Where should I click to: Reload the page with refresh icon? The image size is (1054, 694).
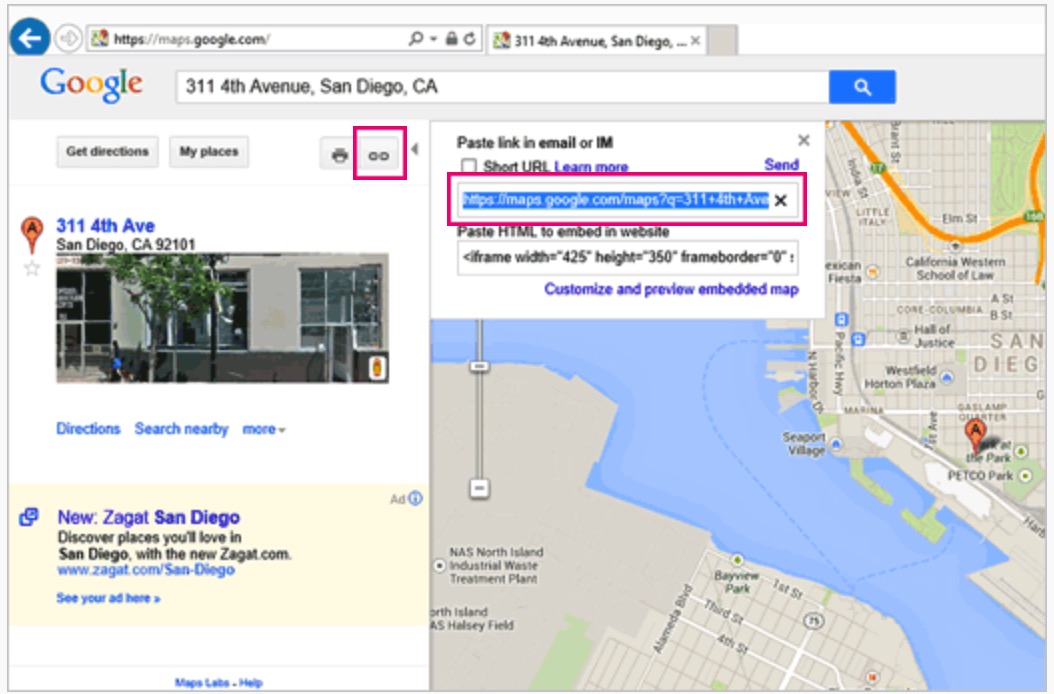point(469,39)
